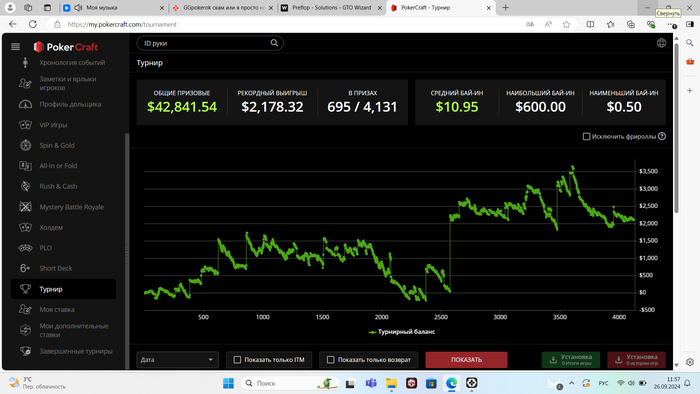Switch to the Моя музыка browser tab
Screen dimensions: 700x394
[x=114, y=8]
